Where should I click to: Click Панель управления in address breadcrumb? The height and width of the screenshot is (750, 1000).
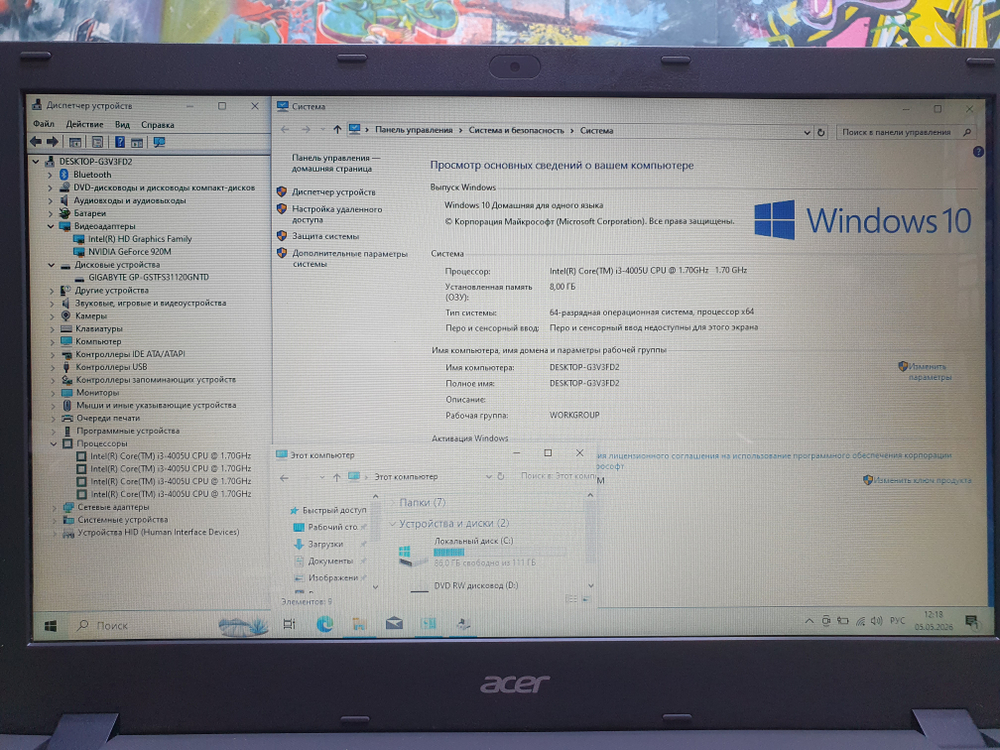click(x=414, y=130)
